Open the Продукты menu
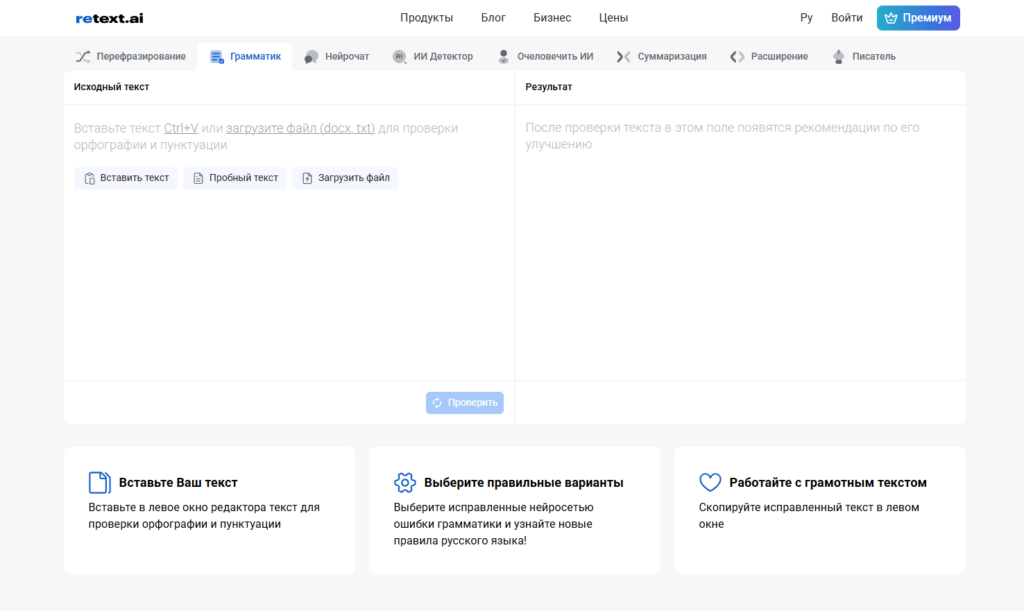The height and width of the screenshot is (611, 1024). [x=426, y=18]
